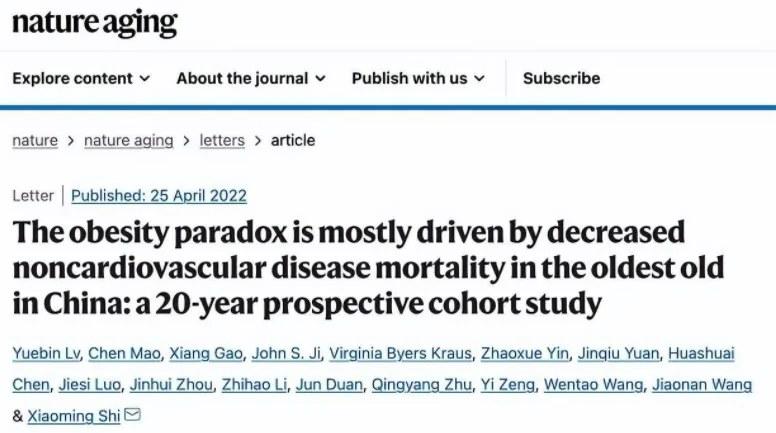
Task: Click the nature aging logo
Action: coord(94,22)
